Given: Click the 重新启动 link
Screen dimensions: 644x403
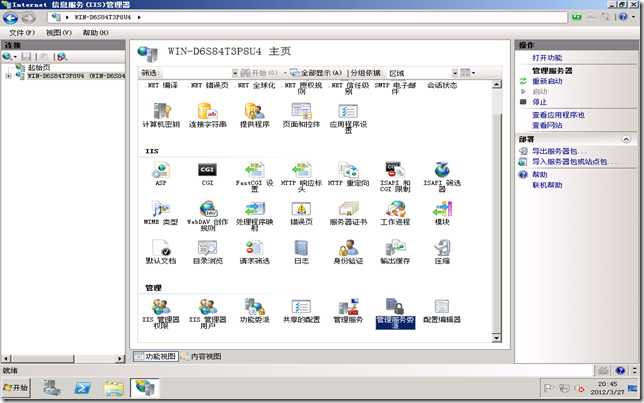Looking at the screenshot, I should click(x=547, y=81).
